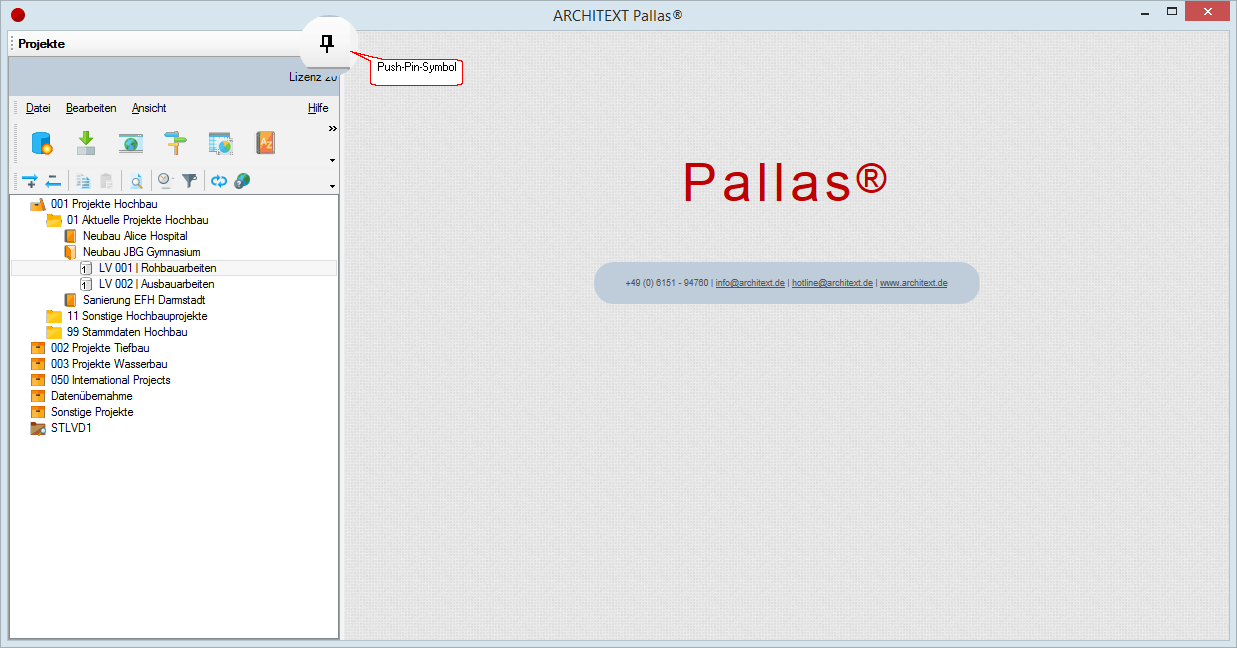The image size is (1237, 648).
Task: Open the Datei menu
Action: tap(38, 108)
